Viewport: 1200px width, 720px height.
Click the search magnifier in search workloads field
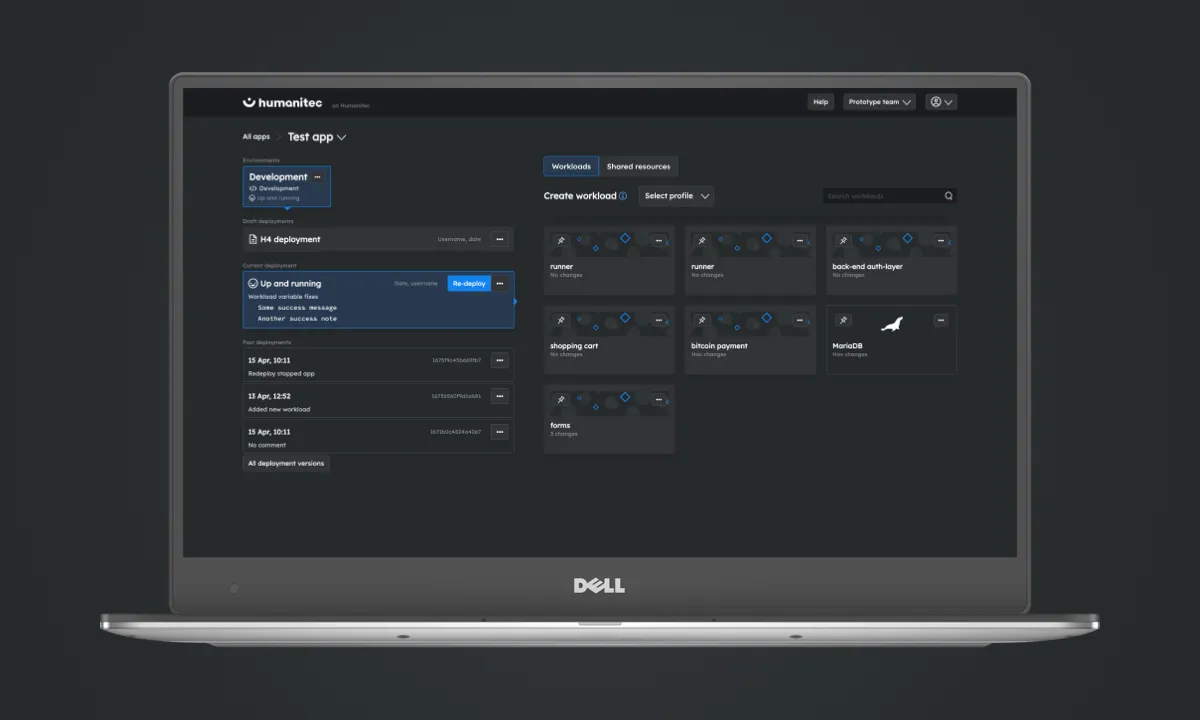pos(948,196)
